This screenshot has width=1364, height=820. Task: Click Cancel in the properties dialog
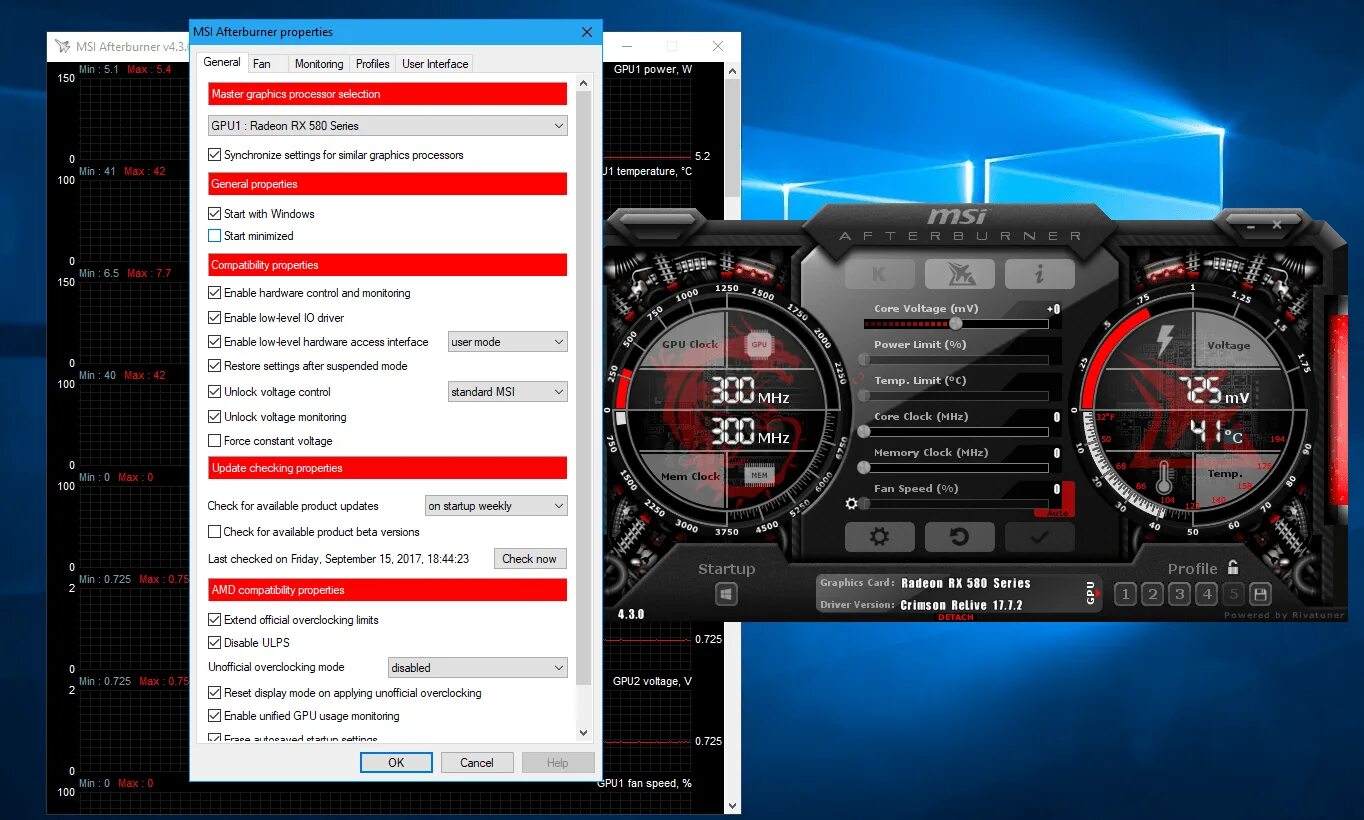click(477, 763)
